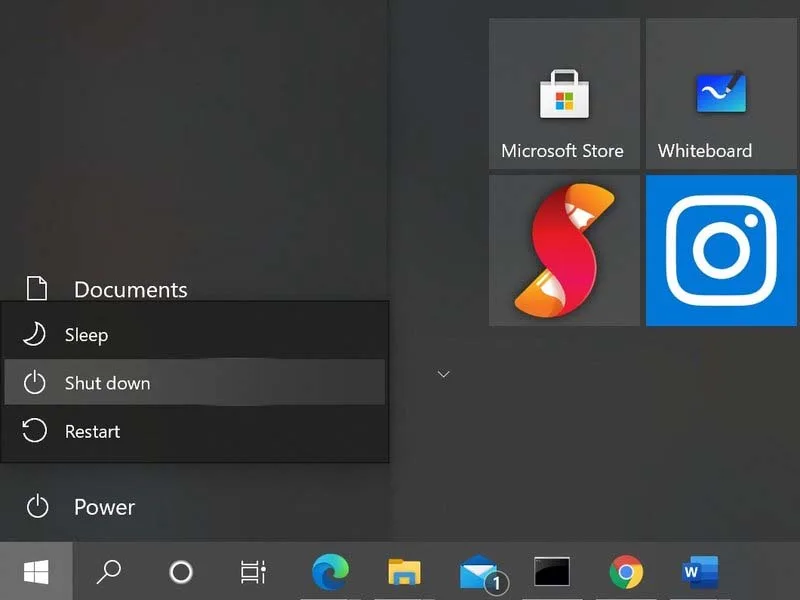This screenshot has height=600, width=800.
Task: Expand tile group with the chevron arrow
Action: [443, 374]
